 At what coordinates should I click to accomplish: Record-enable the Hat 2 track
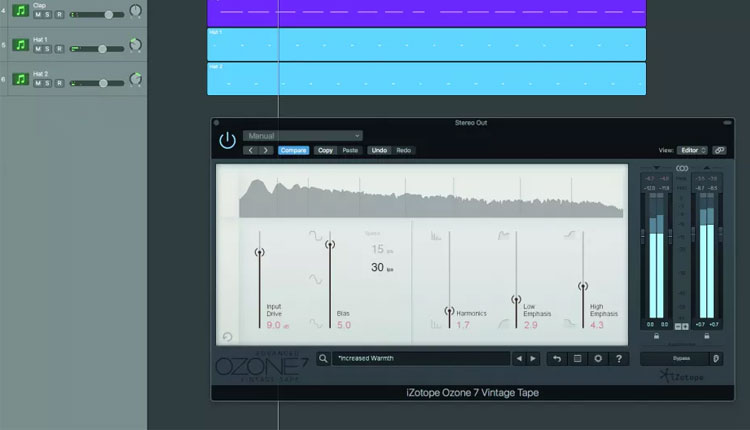(59, 83)
